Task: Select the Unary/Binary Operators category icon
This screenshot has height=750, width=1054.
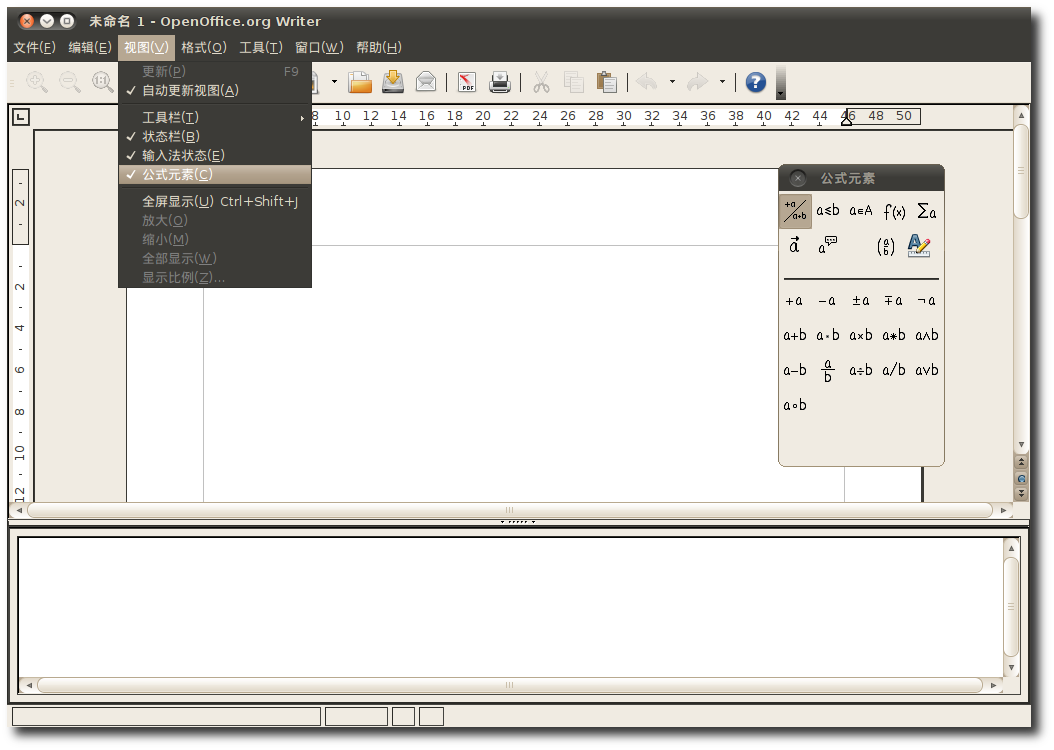Action: [795, 211]
